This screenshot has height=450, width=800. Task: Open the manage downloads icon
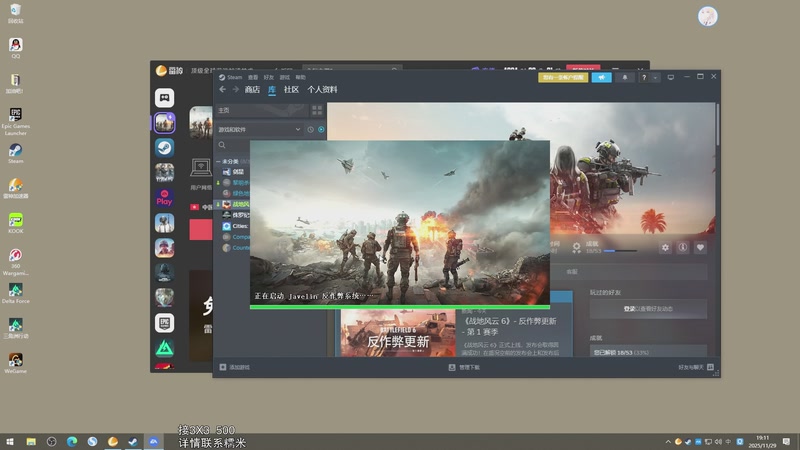452,367
